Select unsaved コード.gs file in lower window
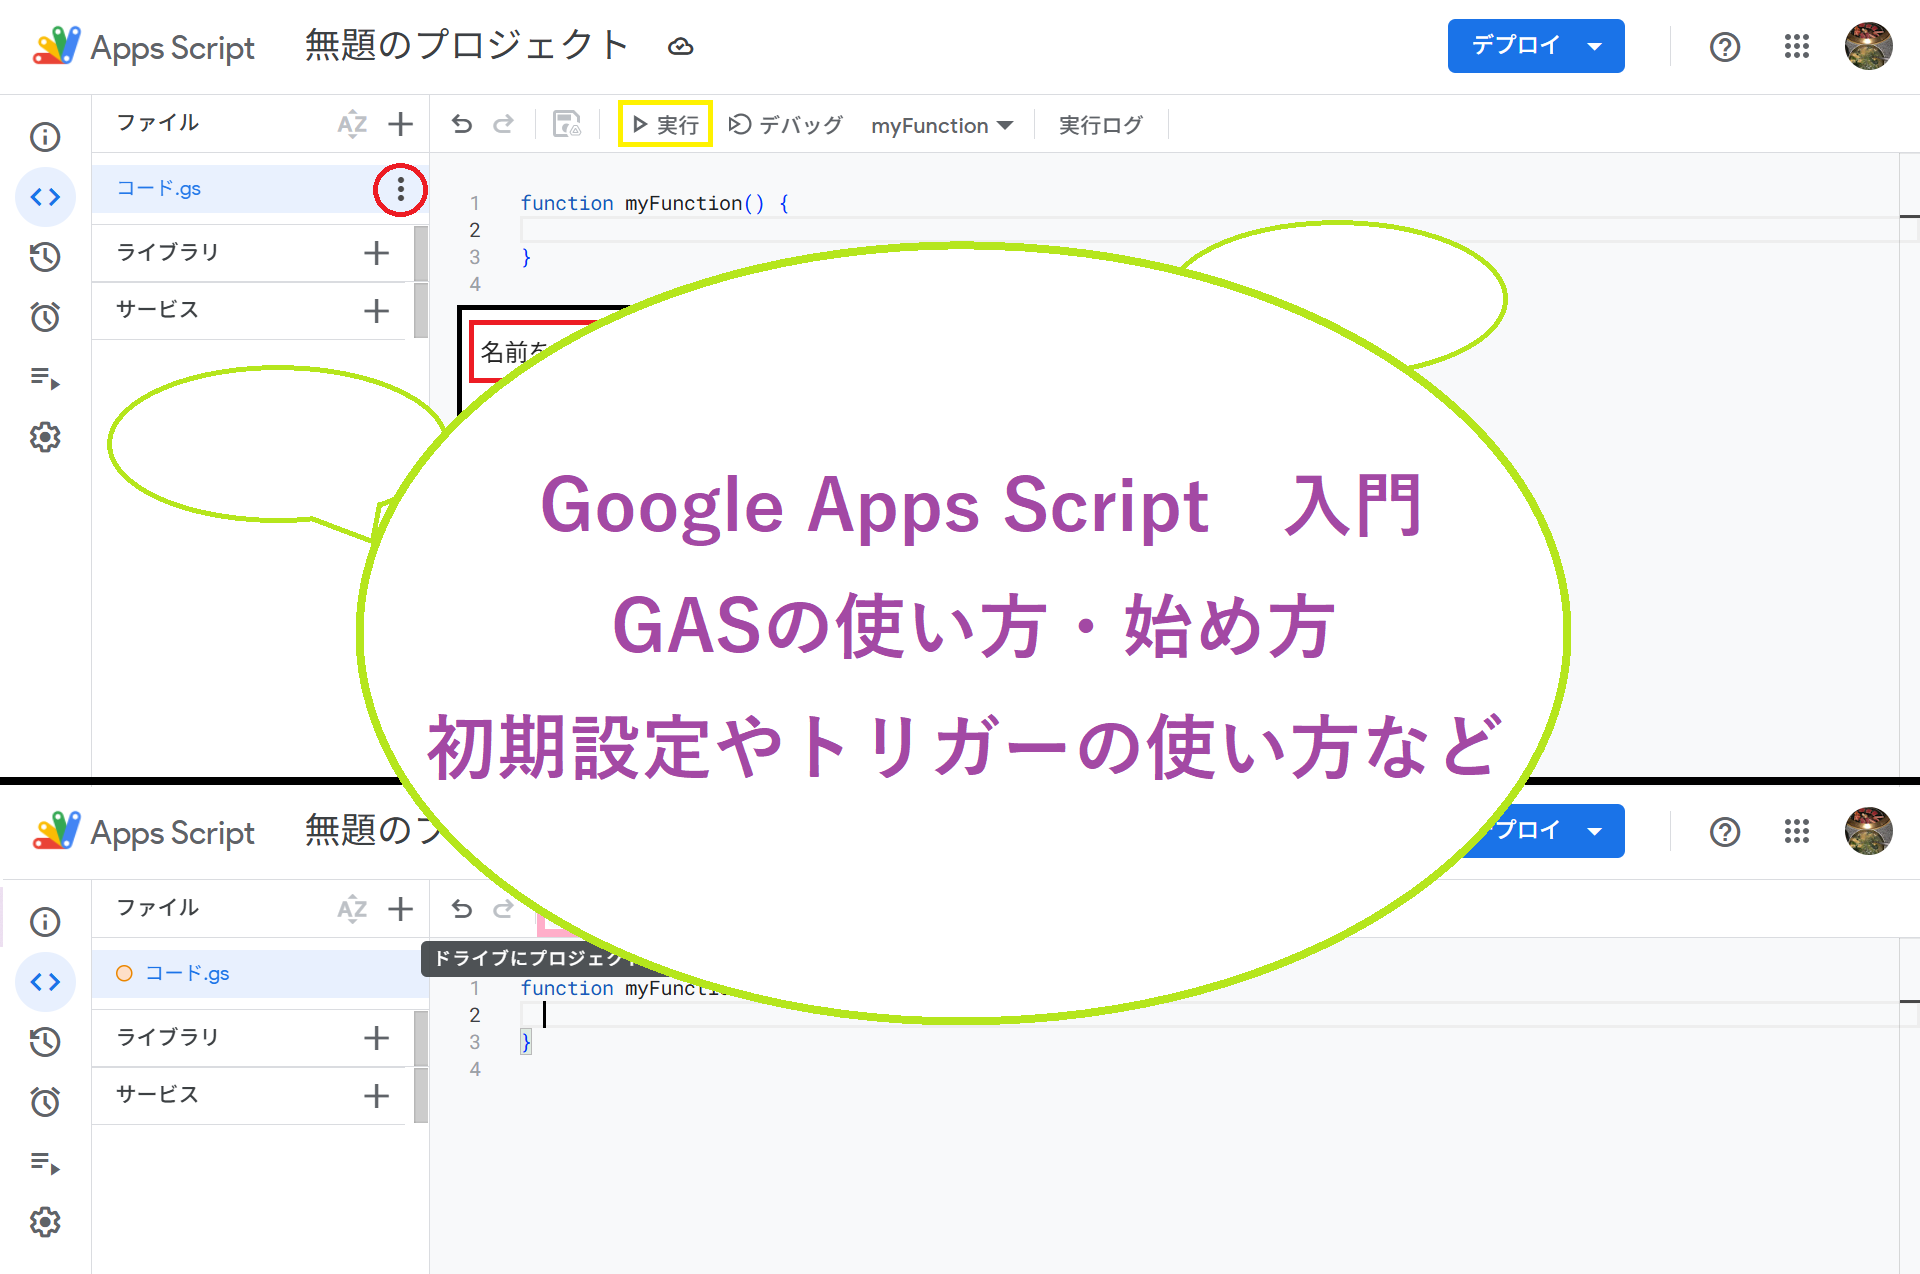This screenshot has height=1274, width=1920. (x=260, y=974)
